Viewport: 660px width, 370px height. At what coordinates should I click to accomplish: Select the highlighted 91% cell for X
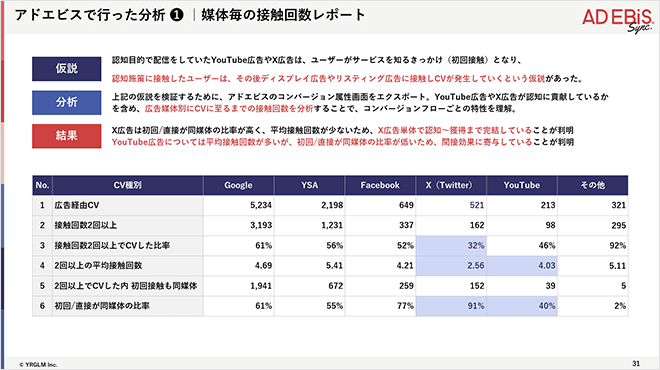tap(451, 306)
